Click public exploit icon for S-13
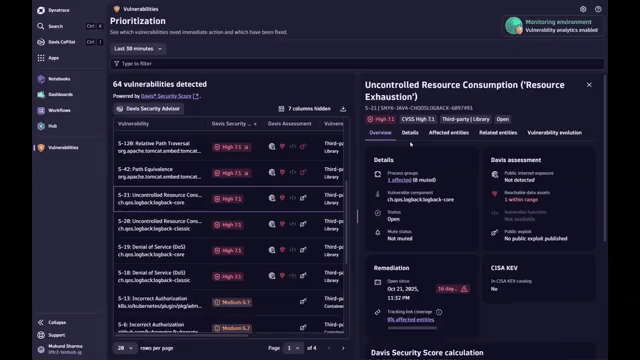 click(303, 301)
